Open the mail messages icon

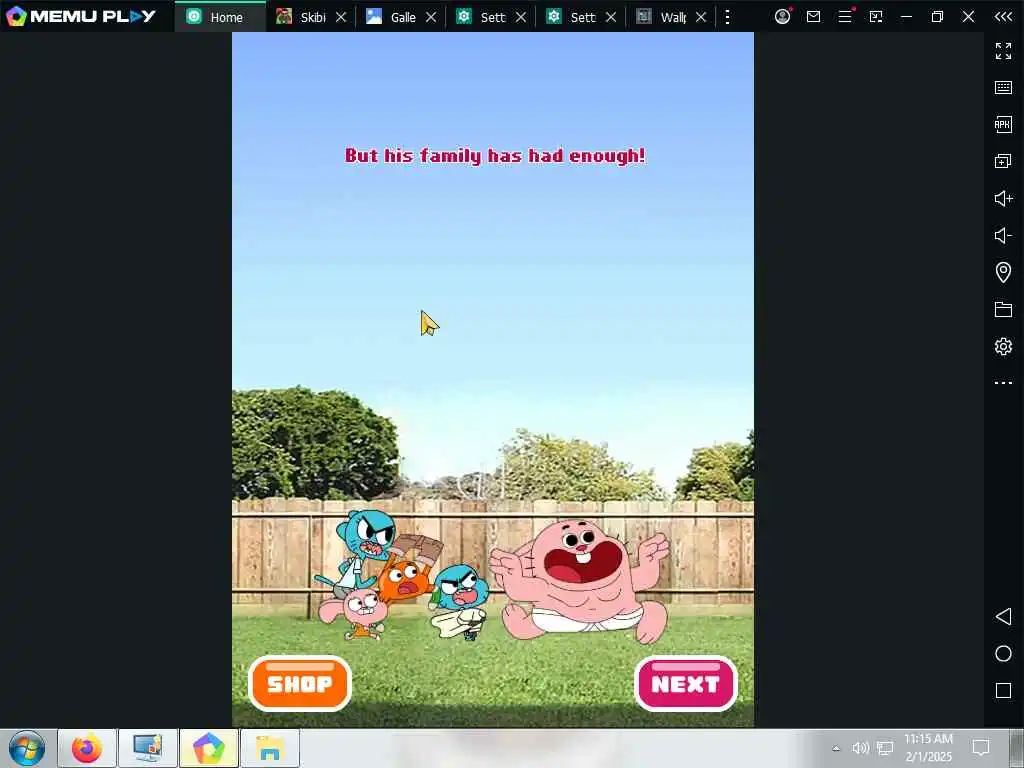point(814,16)
